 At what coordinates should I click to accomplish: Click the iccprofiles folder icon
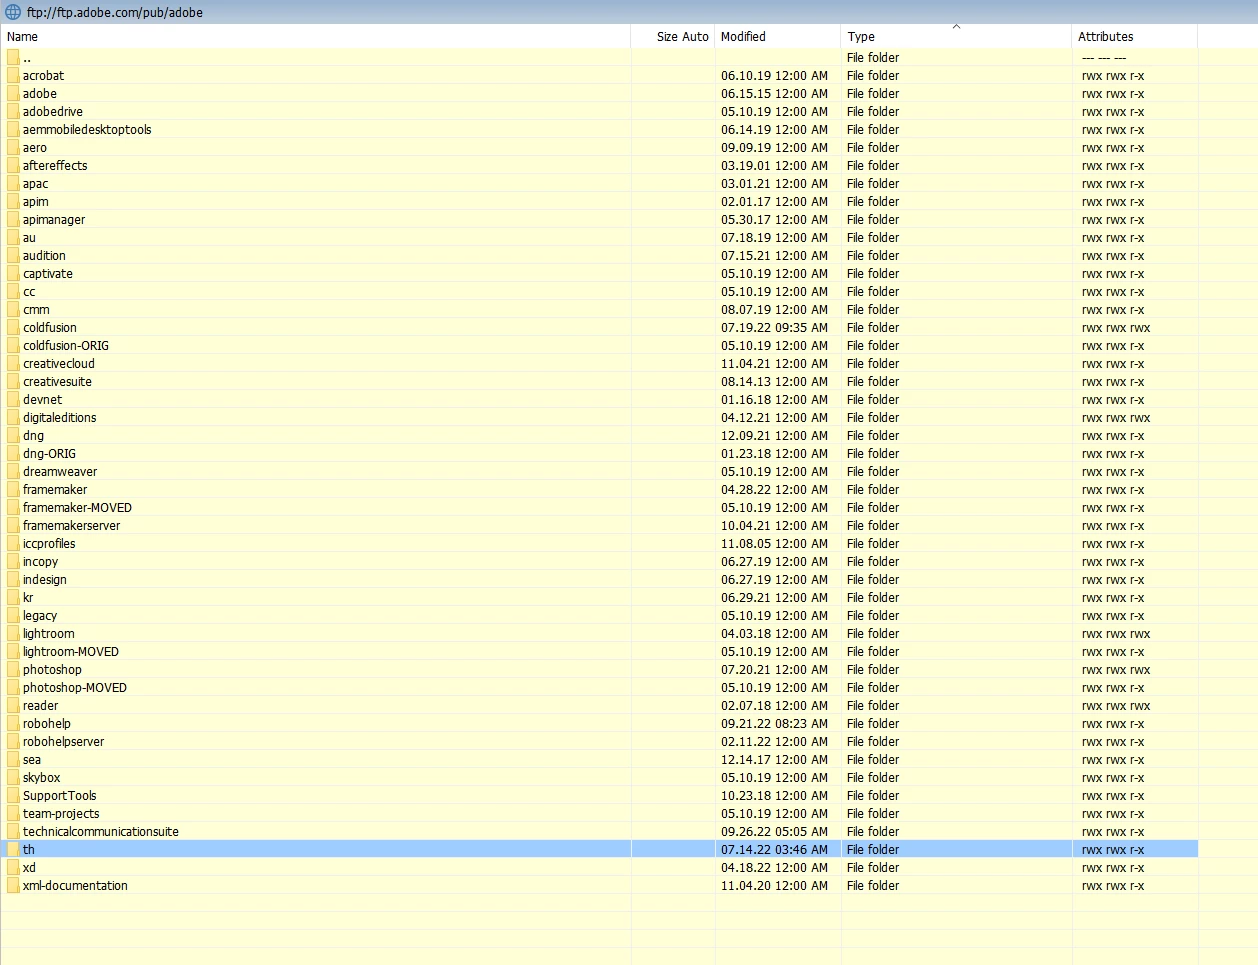(x=13, y=543)
